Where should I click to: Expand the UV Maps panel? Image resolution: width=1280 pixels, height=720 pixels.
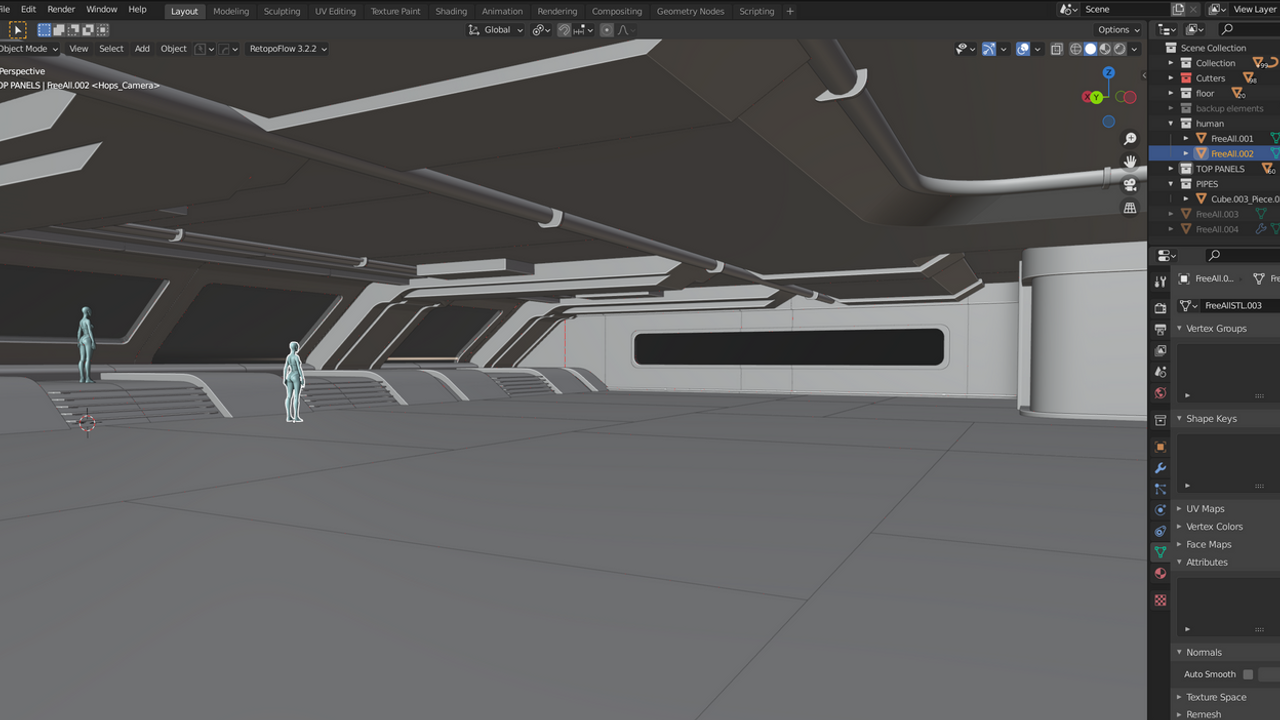[x=1205, y=509]
